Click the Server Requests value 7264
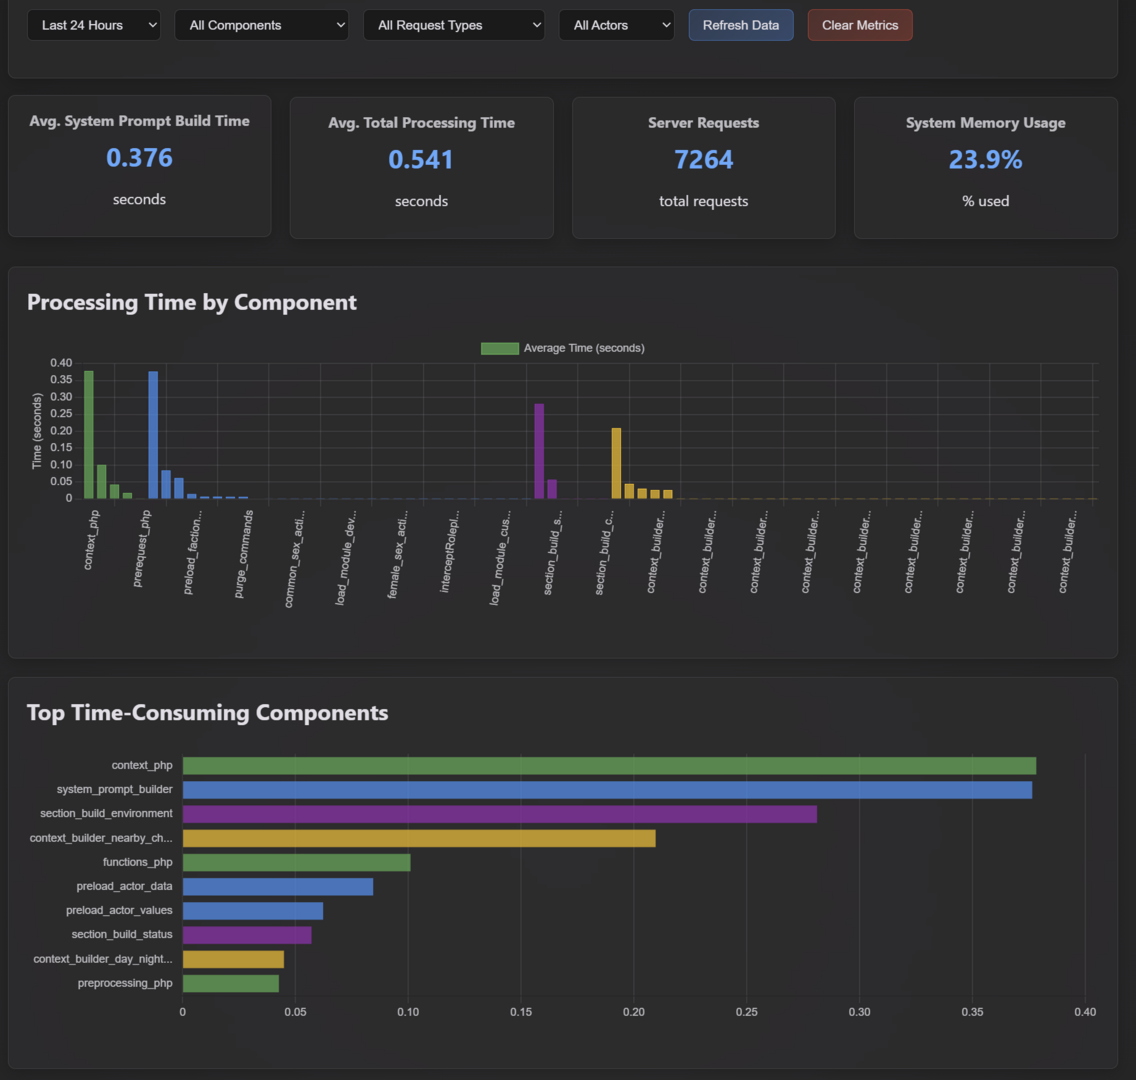This screenshot has height=1080, width=1136. (703, 159)
